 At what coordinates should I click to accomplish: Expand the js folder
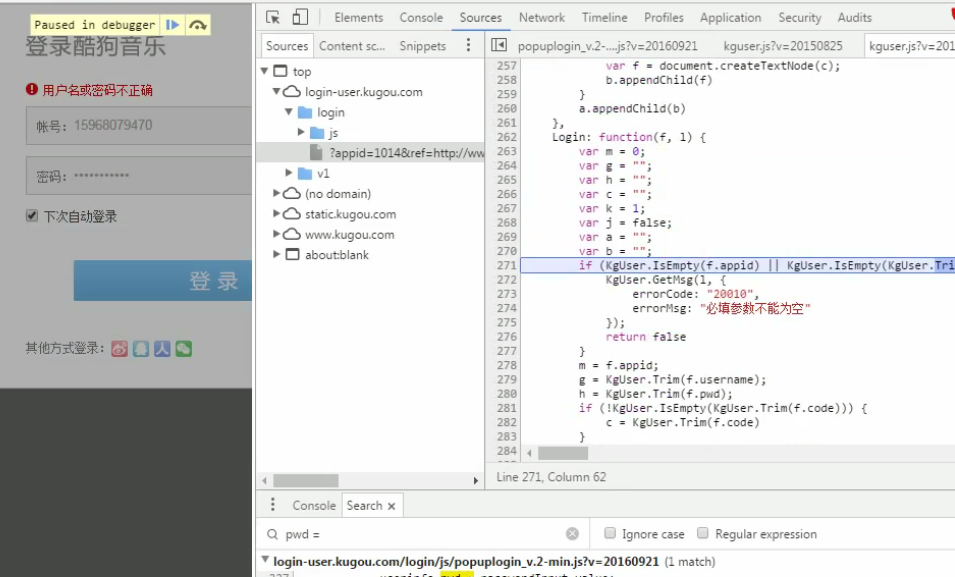pos(301,132)
